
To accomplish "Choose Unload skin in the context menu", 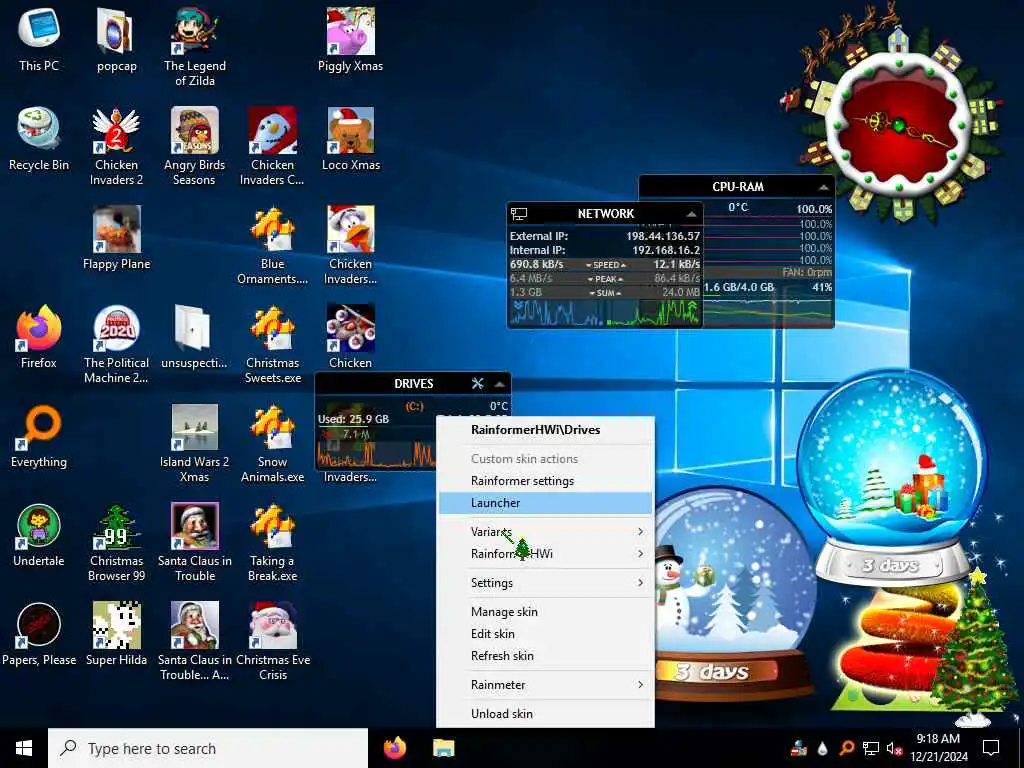I will [545, 714].
